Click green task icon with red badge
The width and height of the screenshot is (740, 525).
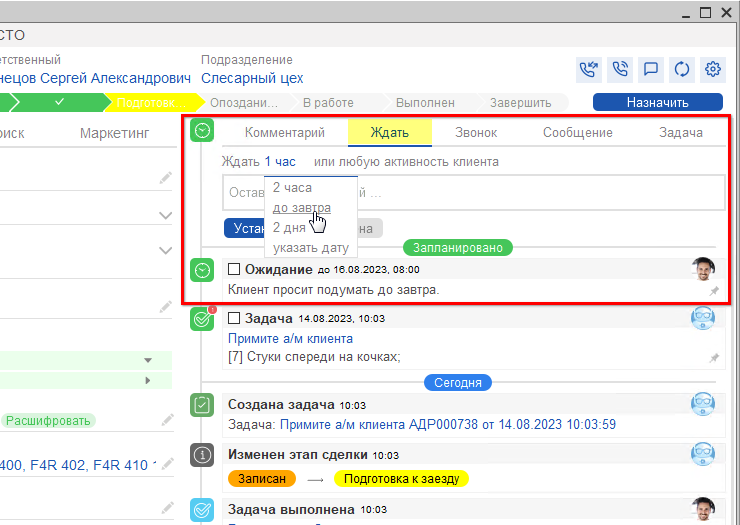click(x=202, y=319)
